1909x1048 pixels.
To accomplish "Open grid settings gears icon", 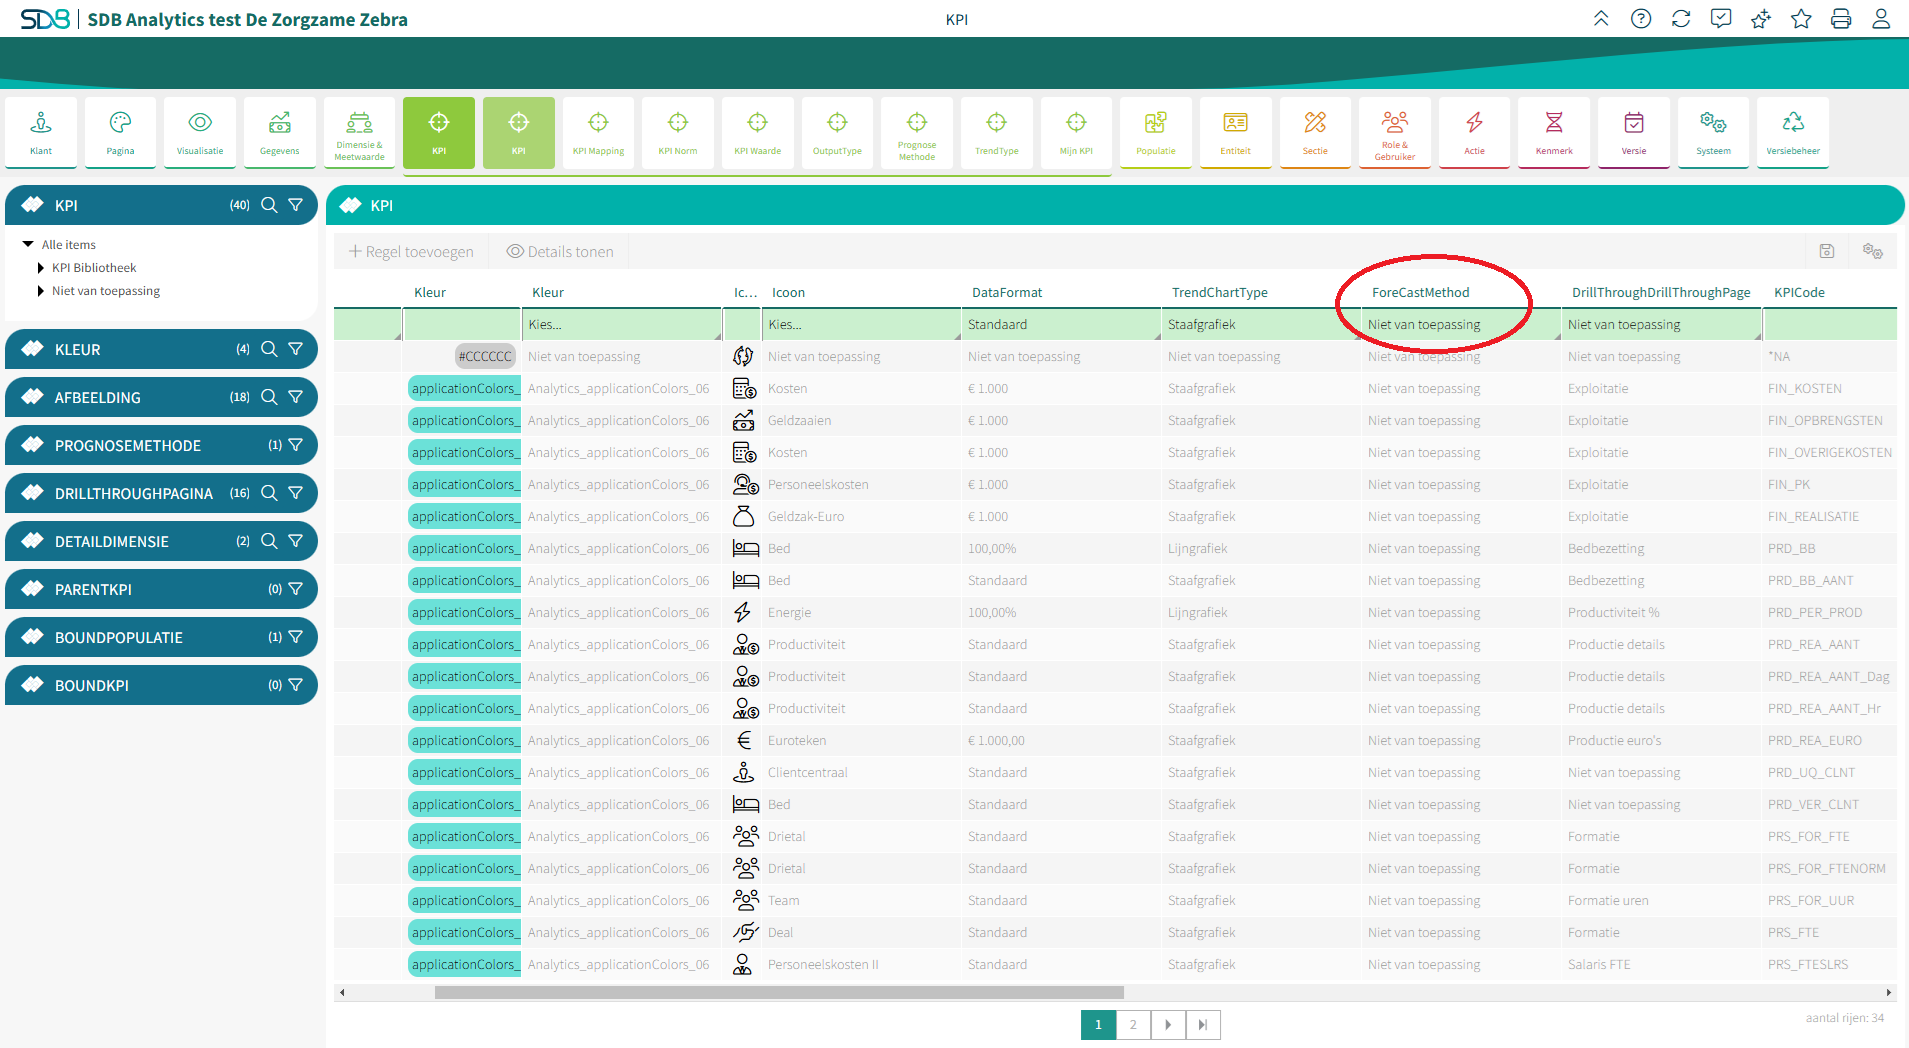I will tap(1873, 251).
